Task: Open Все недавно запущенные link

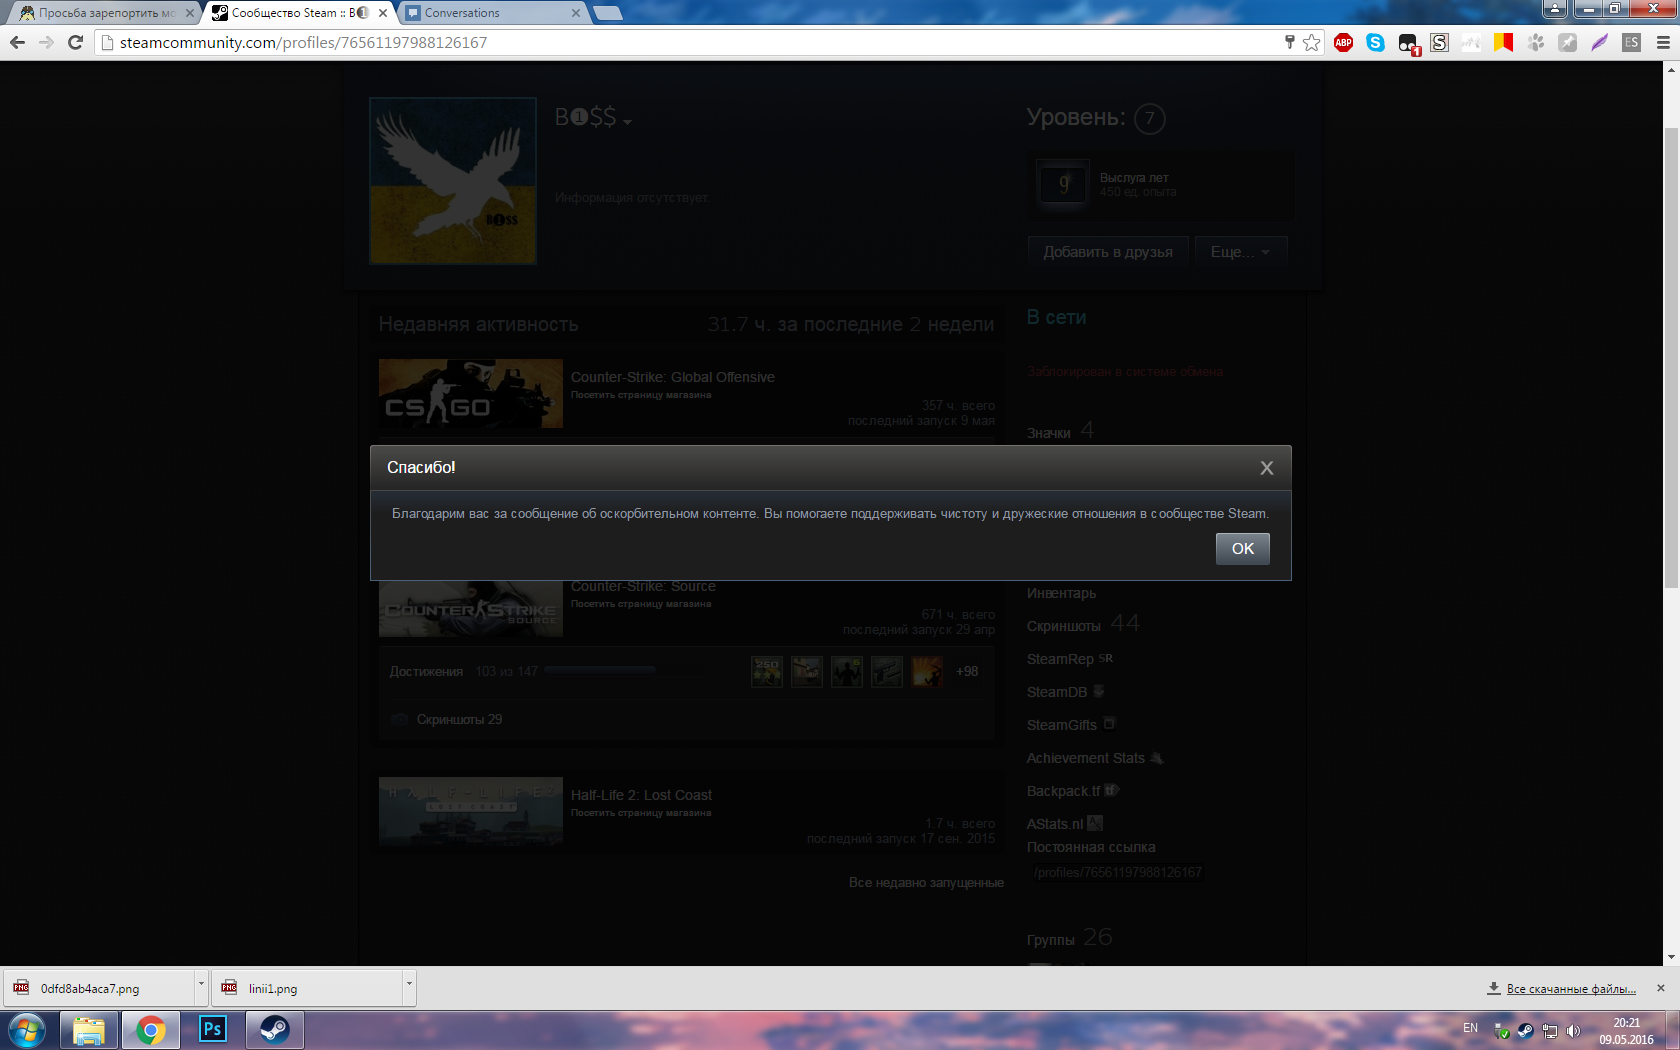Action: coord(926,882)
